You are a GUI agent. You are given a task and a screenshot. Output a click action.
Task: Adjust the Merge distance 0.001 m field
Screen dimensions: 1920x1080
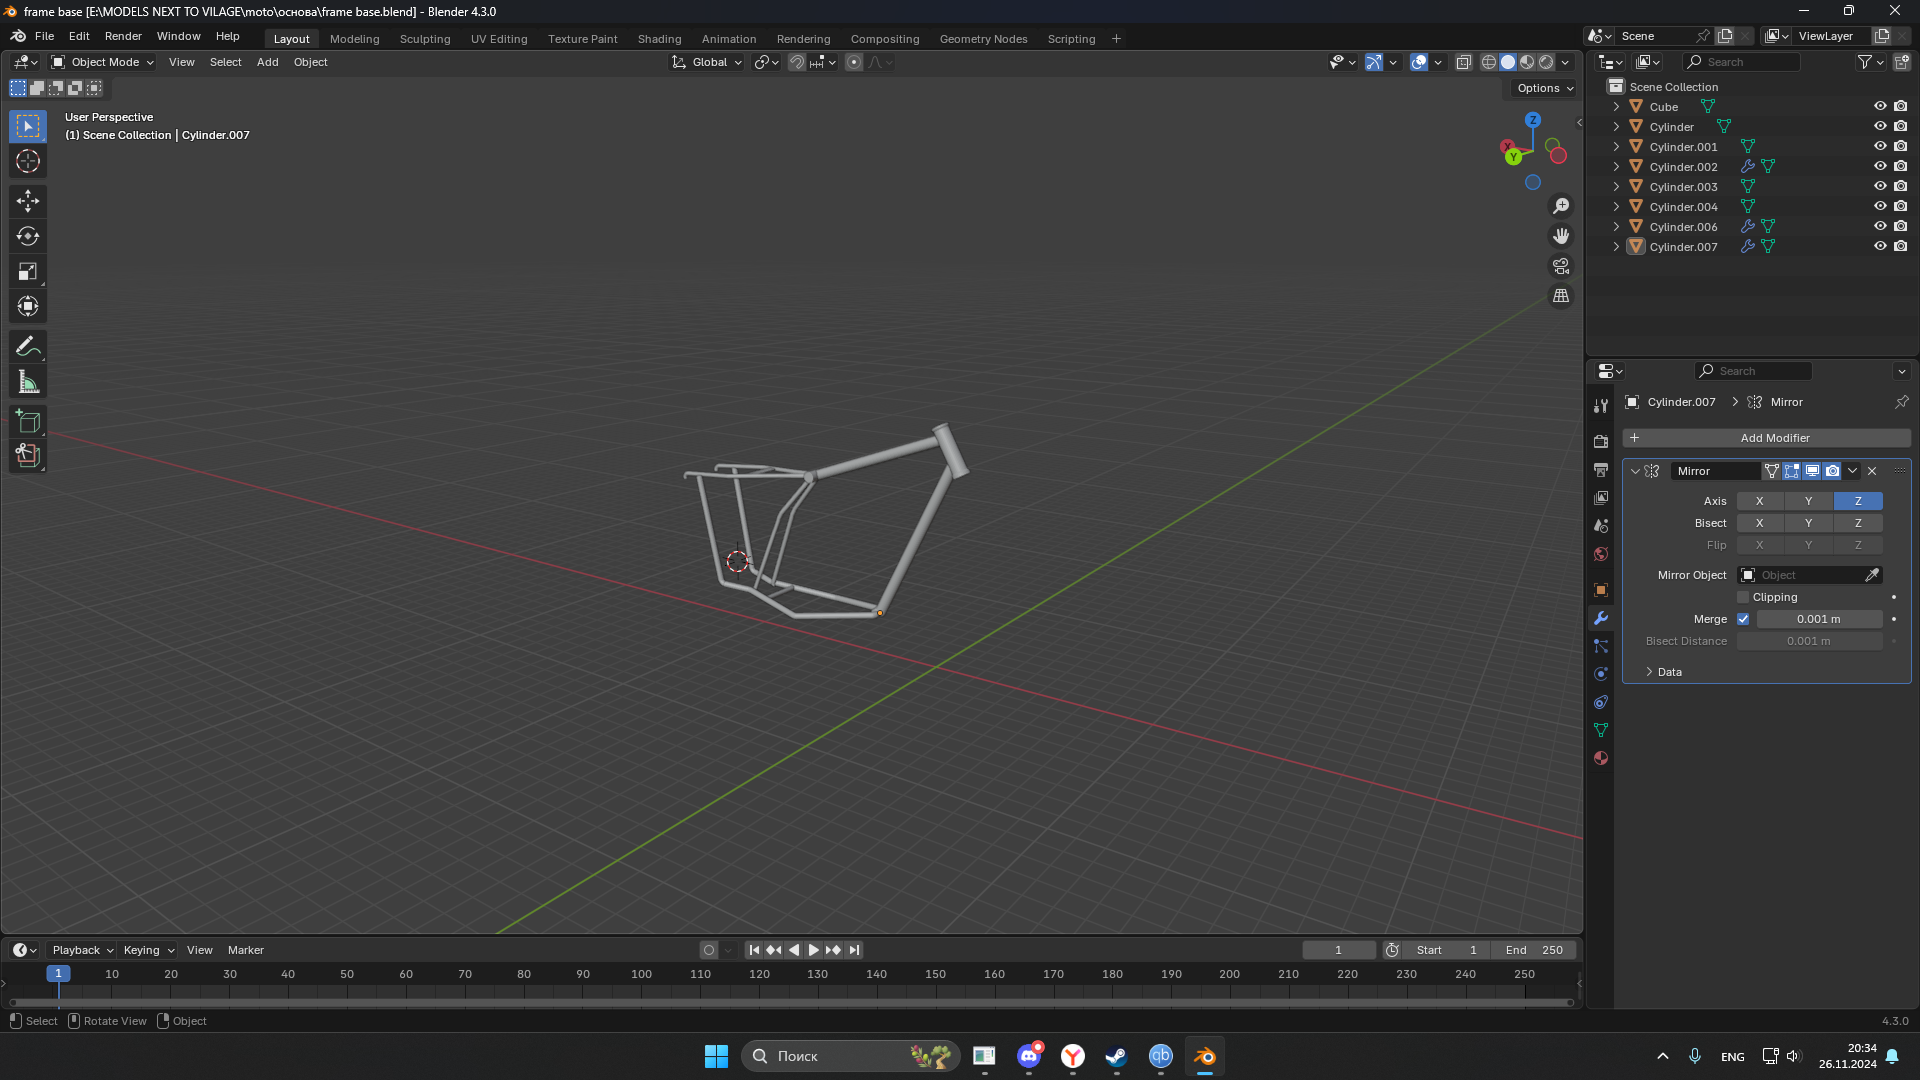pos(1819,619)
